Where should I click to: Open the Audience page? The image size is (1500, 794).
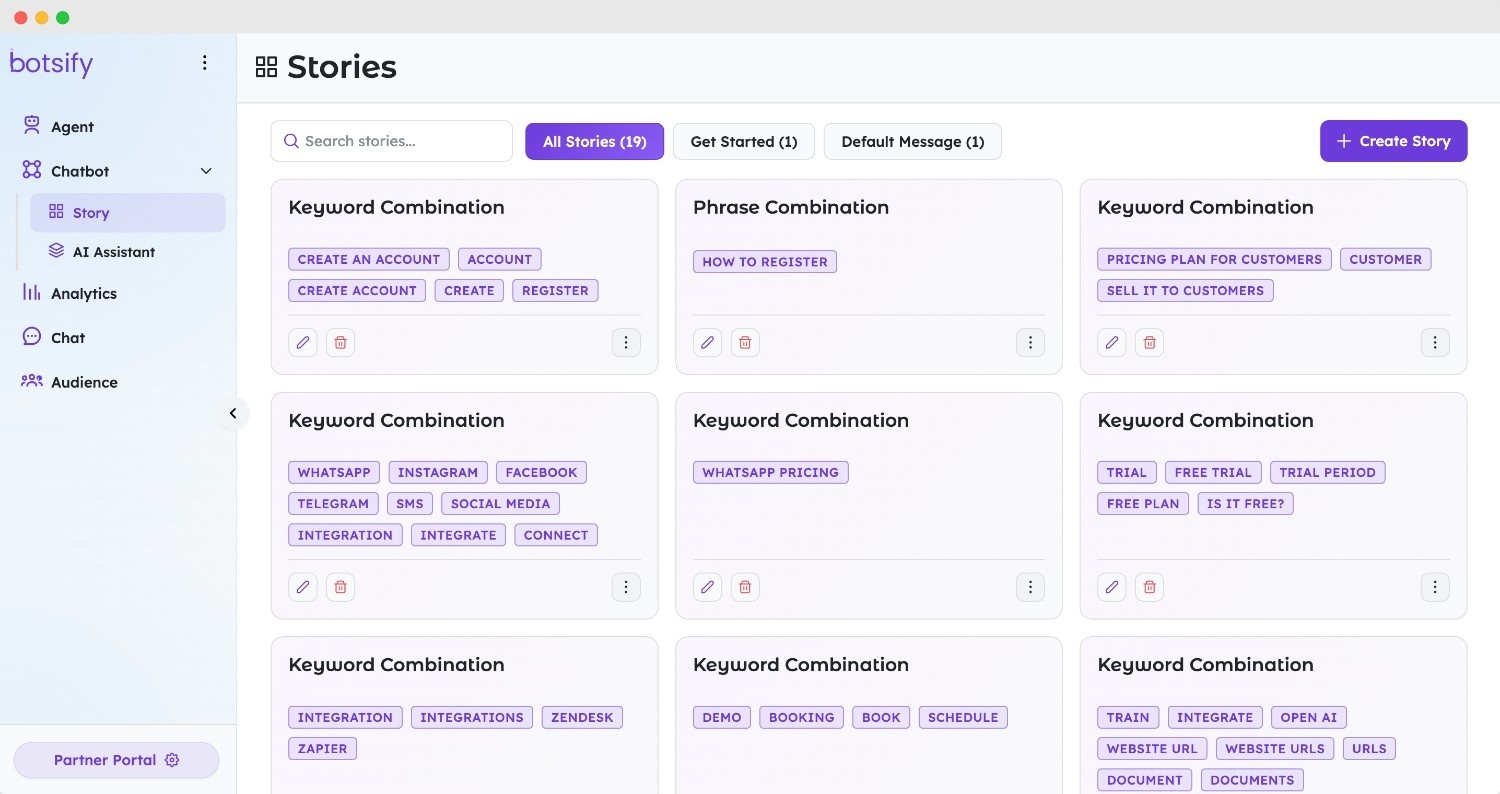point(84,382)
